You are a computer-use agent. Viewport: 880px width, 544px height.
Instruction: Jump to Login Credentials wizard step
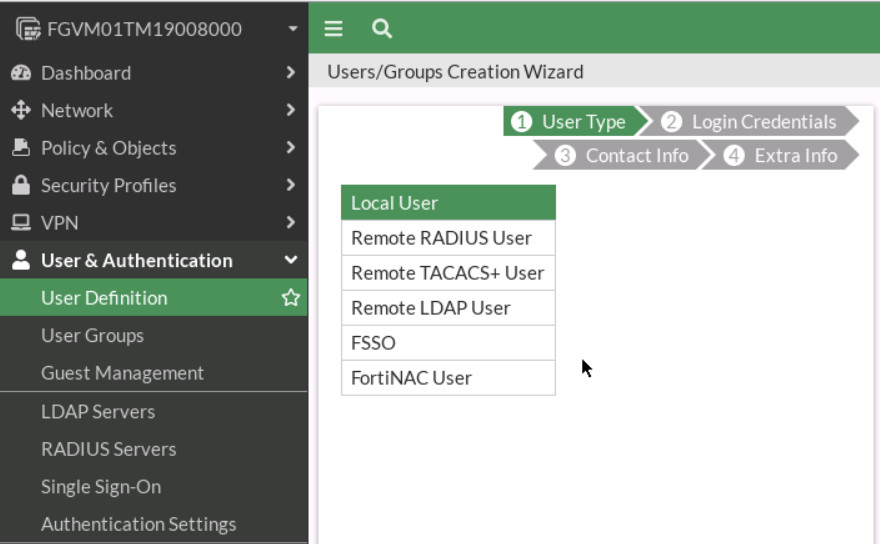(752, 122)
